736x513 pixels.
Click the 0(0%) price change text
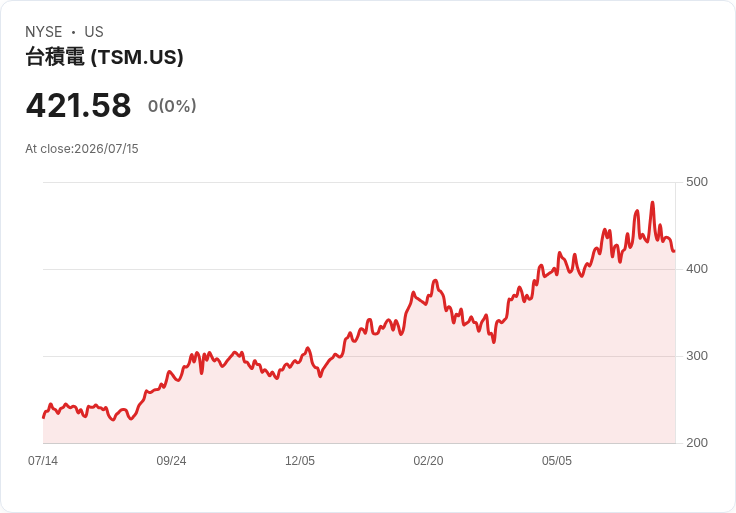pyautogui.click(x=172, y=106)
